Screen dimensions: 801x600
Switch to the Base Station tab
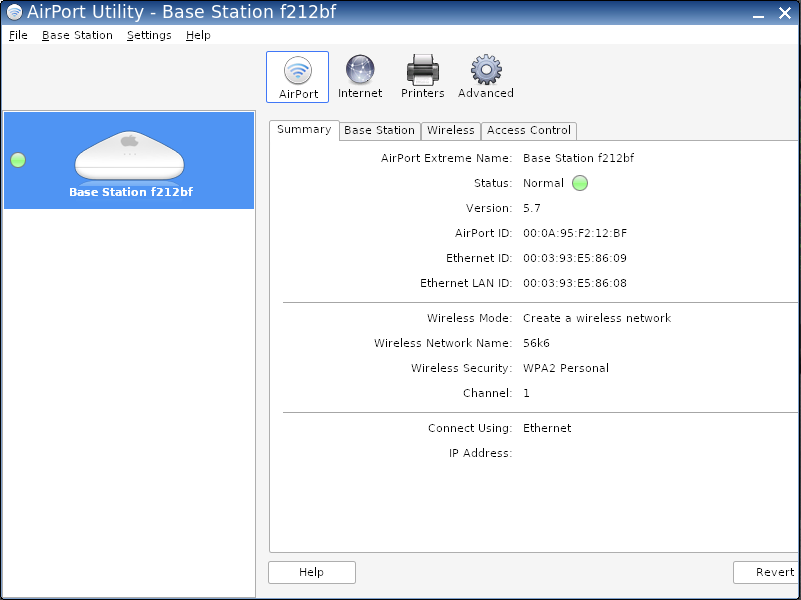(x=379, y=130)
